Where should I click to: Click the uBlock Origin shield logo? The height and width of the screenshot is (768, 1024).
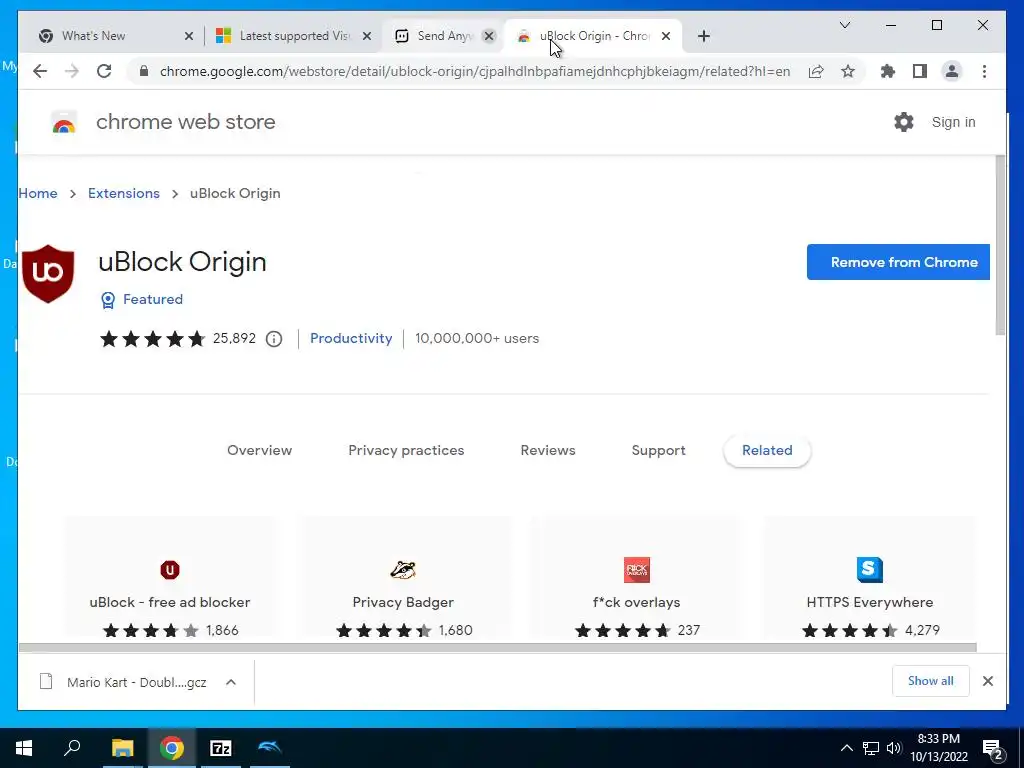tap(48, 274)
